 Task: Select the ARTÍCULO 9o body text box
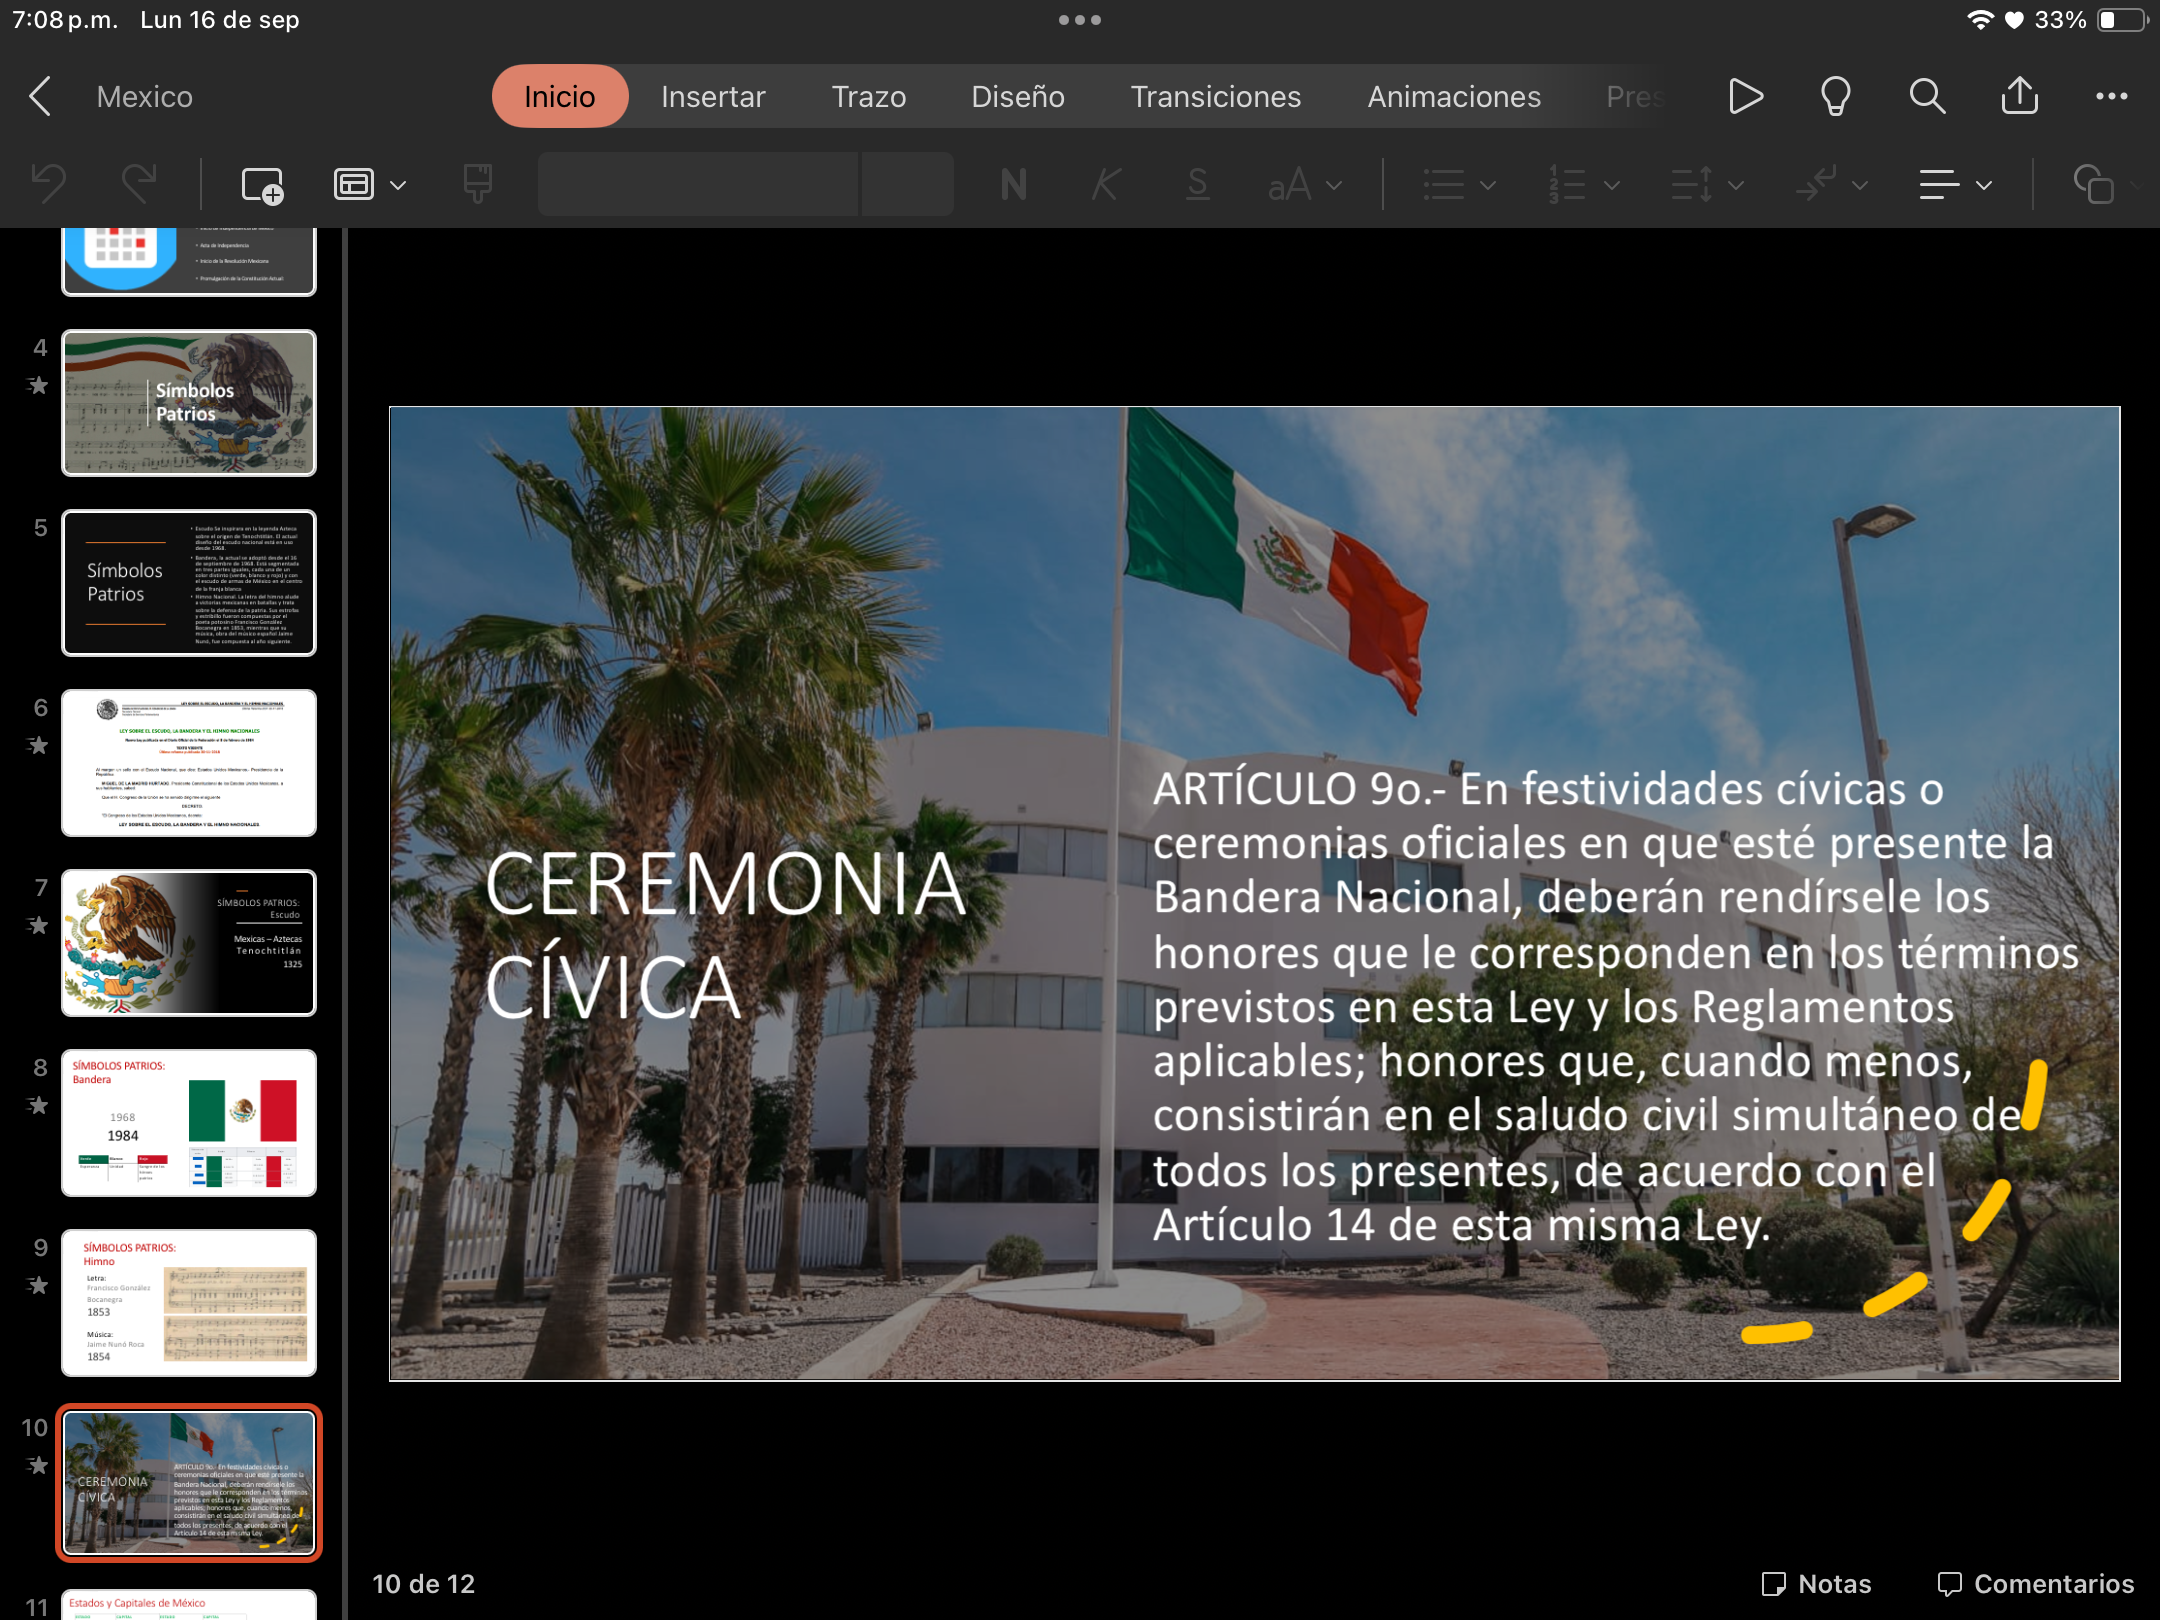click(x=1616, y=1006)
